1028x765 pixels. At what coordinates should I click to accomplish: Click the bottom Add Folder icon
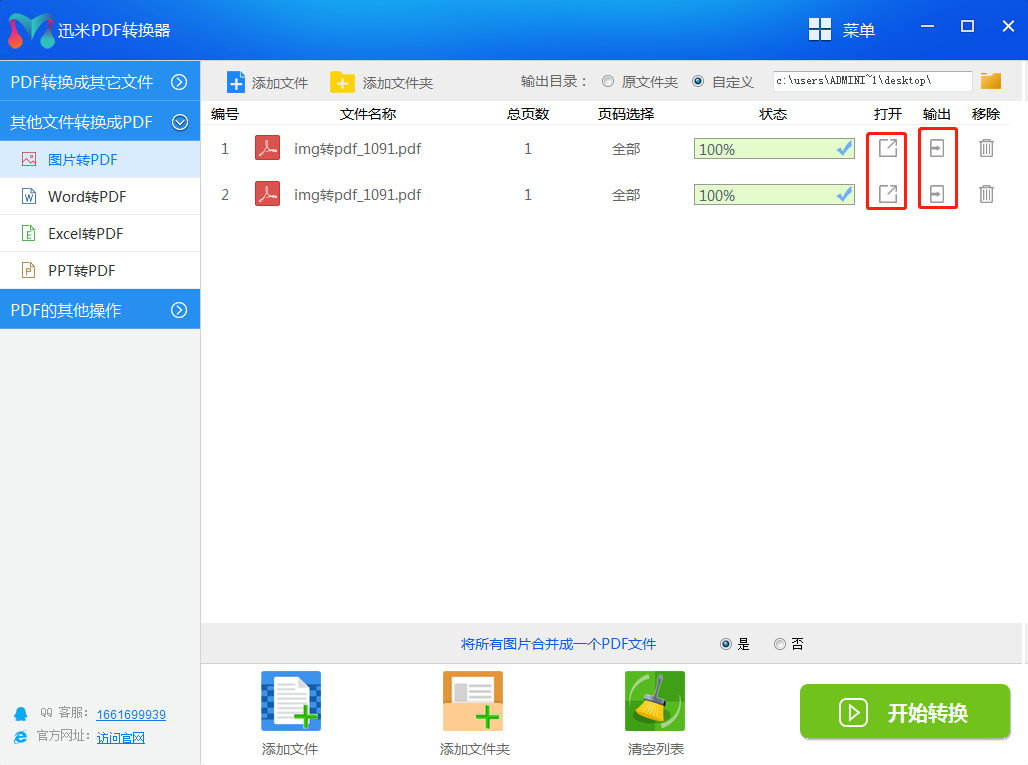click(473, 701)
